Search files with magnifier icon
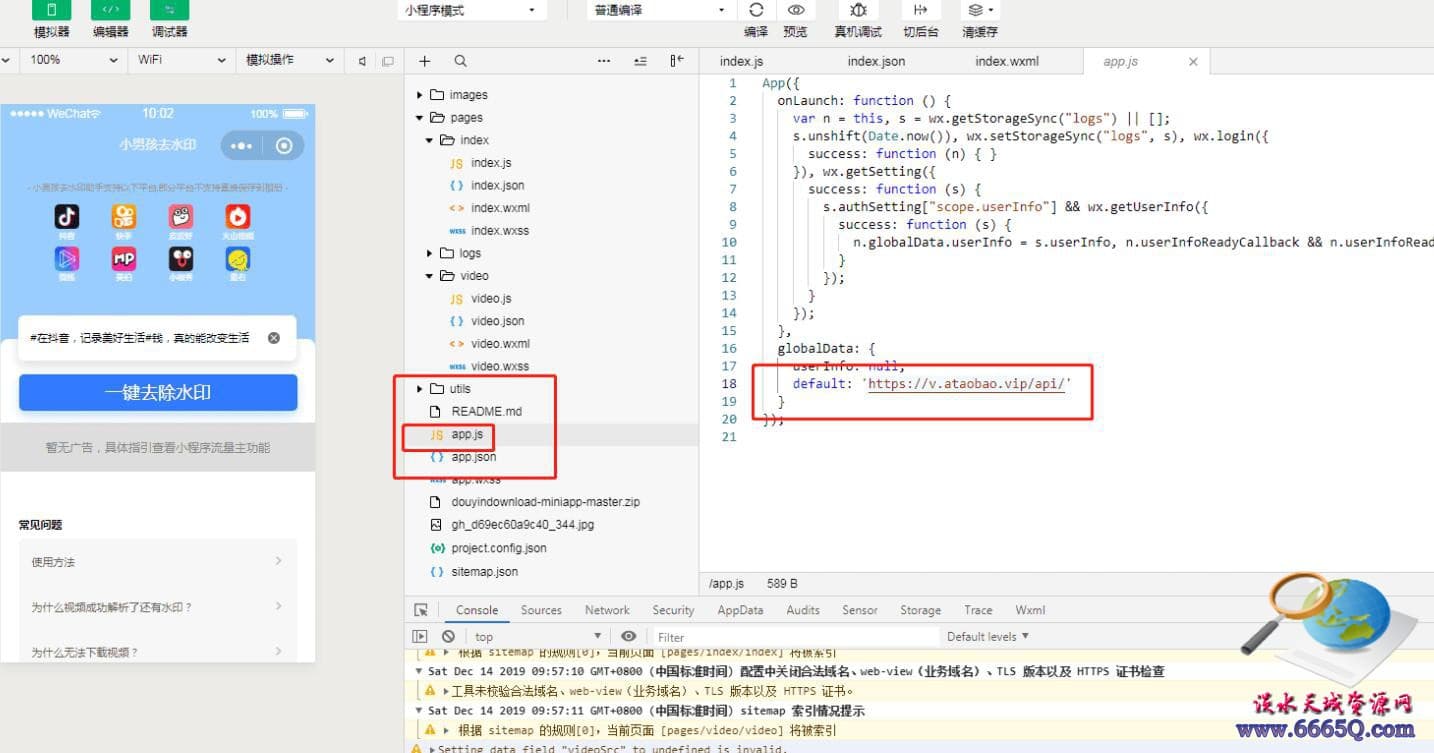The height and width of the screenshot is (753, 1434). point(460,61)
